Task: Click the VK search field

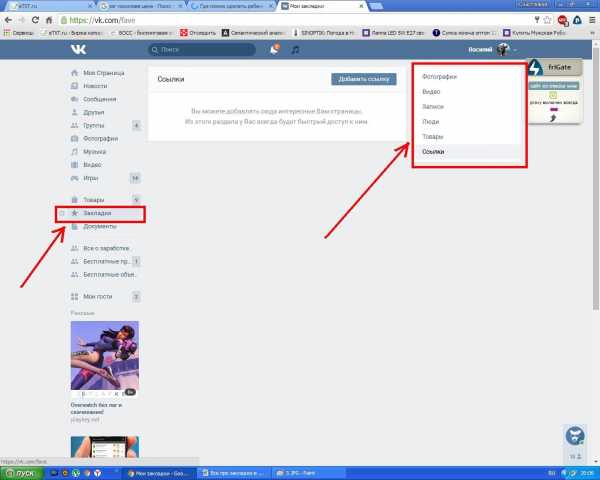Action: (x=202, y=49)
